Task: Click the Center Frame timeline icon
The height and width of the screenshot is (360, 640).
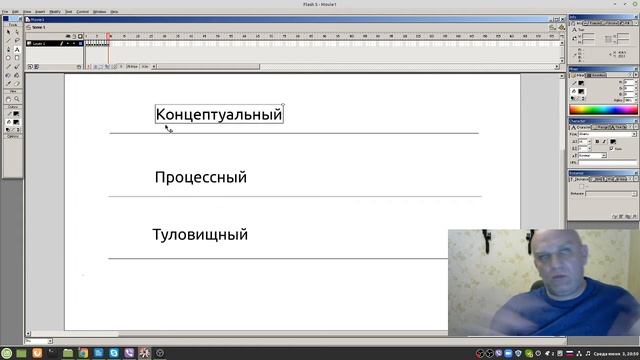Action: tap(89, 67)
